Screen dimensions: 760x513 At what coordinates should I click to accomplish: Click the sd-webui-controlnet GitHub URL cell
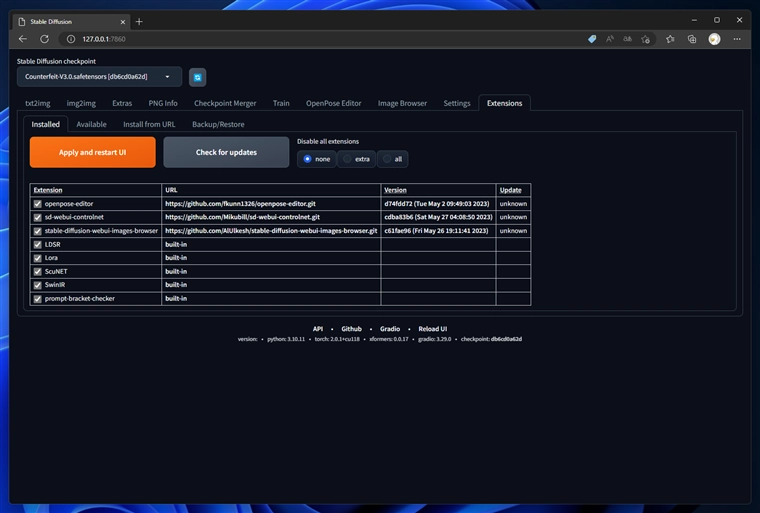(271, 217)
